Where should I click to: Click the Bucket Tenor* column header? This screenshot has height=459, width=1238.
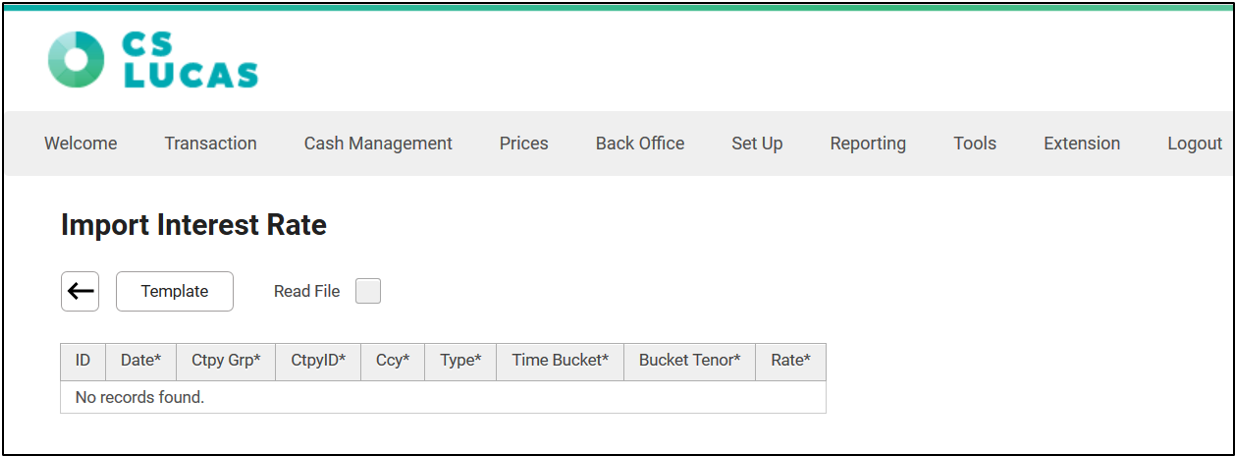click(690, 361)
